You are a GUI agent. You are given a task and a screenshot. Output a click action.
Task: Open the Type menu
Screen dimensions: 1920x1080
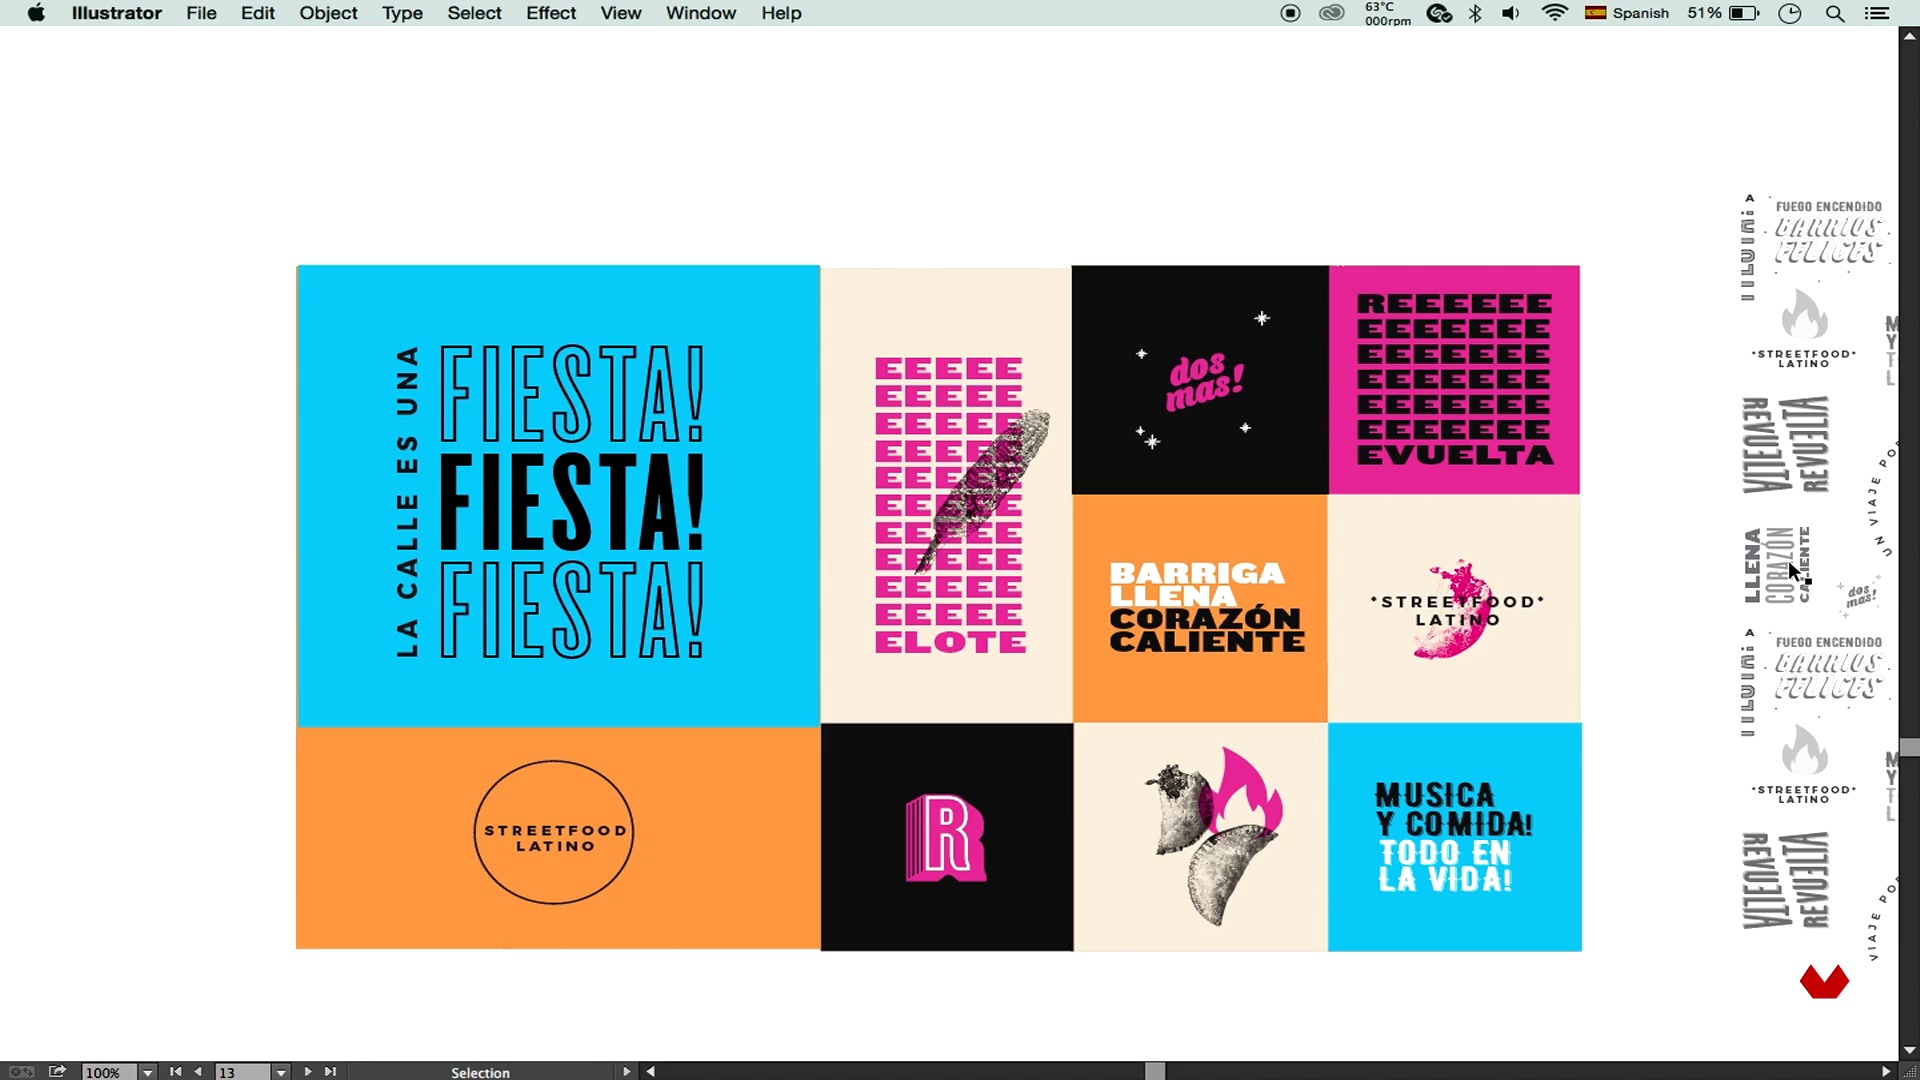point(402,13)
